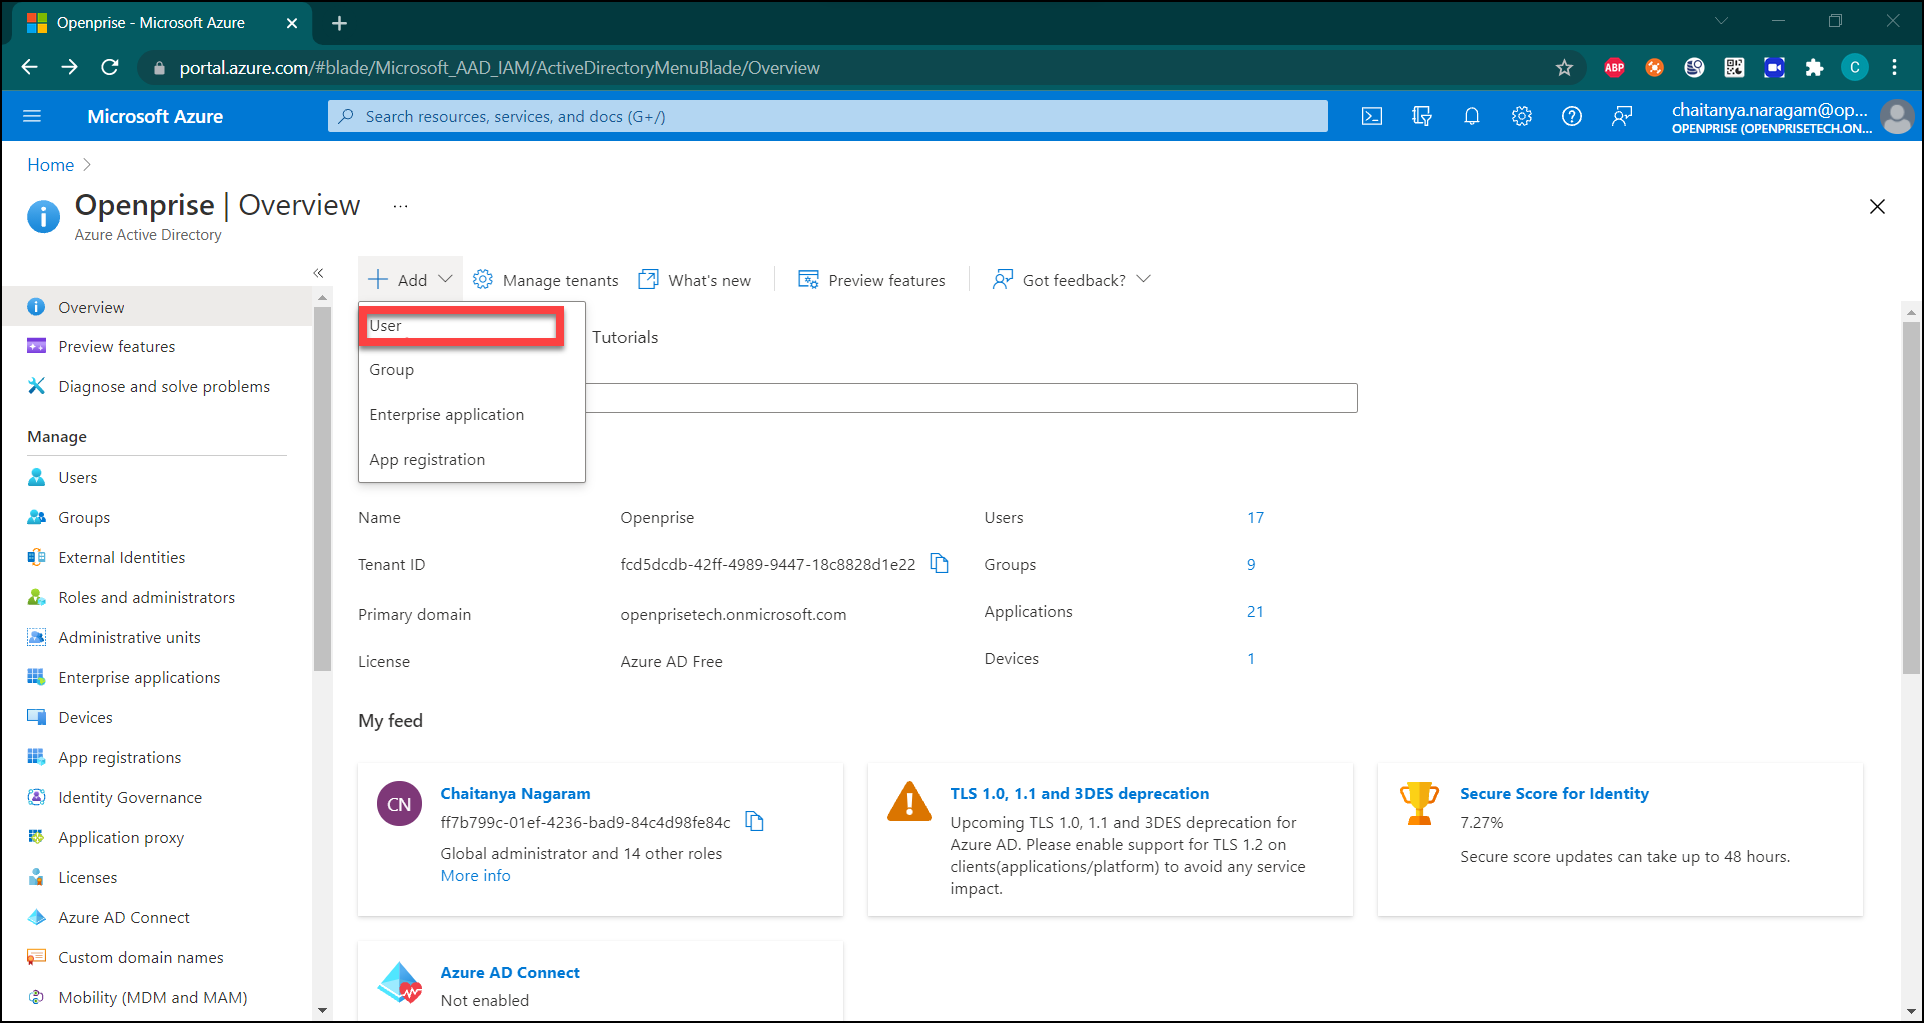Copy the Tenant ID to clipboard
The image size is (1924, 1023).
940,564
